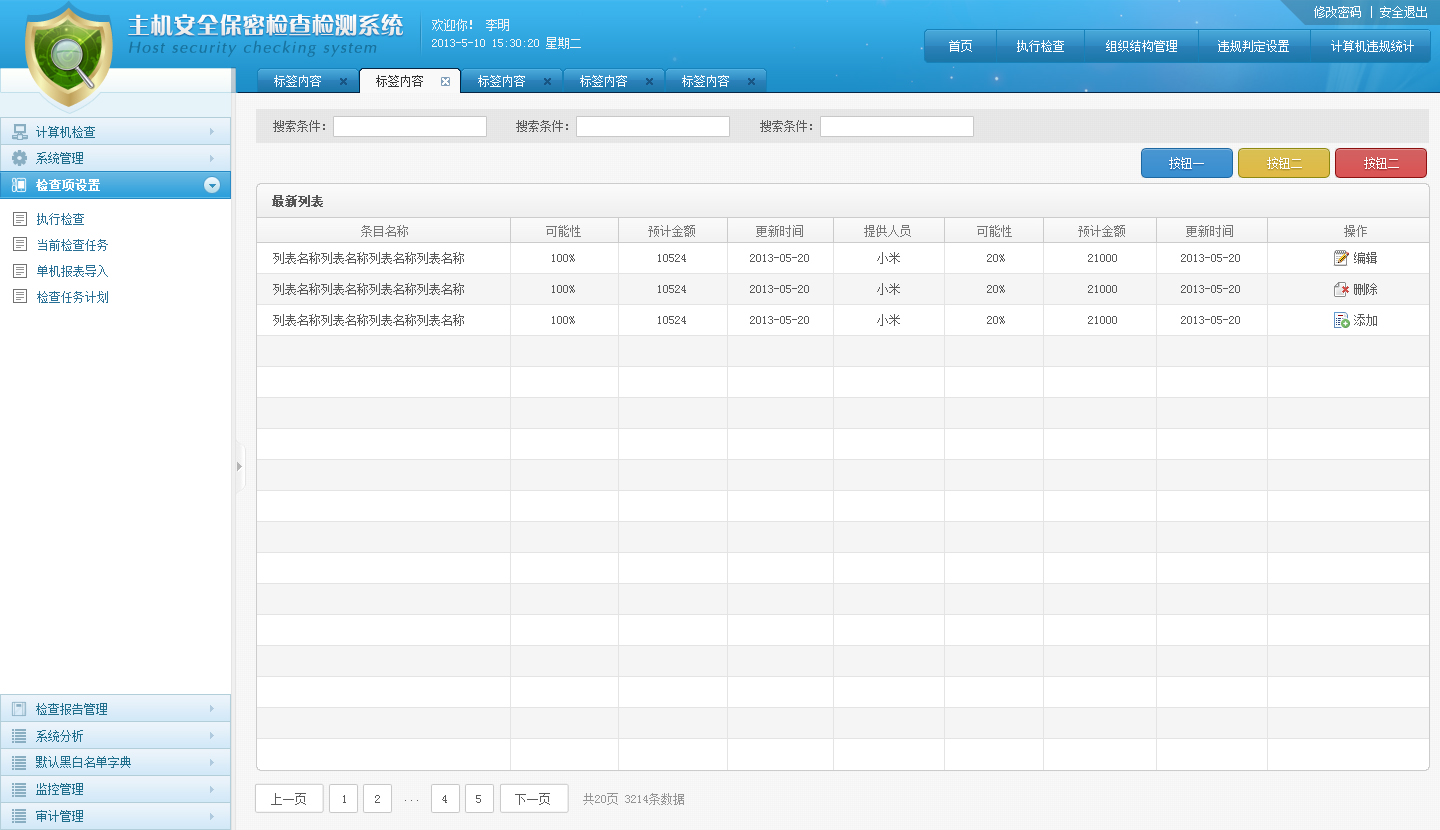Click the list icon beside 监控管理
The width and height of the screenshot is (1440, 830).
[x=19, y=789]
